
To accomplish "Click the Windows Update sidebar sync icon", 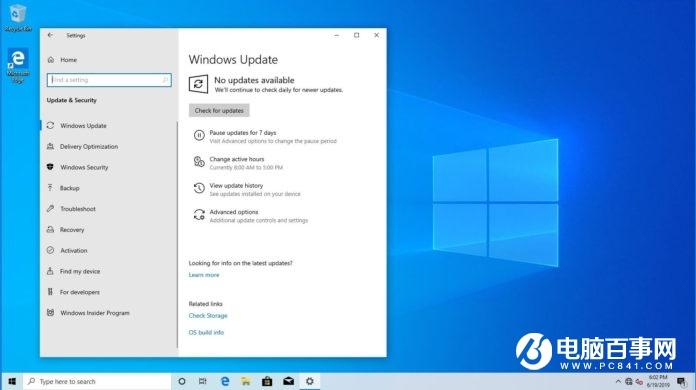I will point(51,126).
